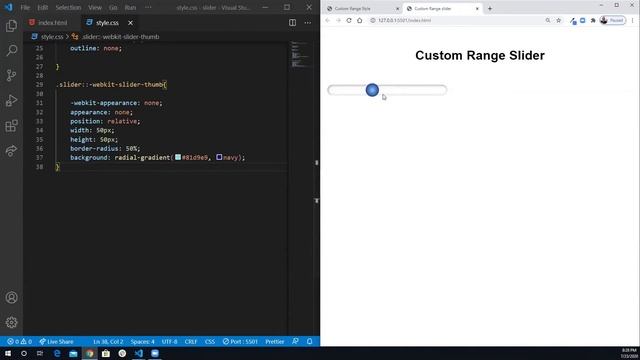This screenshot has height=360, width=640.
Task: Close the Custom Range slider browser tab
Action: (x=477, y=9)
